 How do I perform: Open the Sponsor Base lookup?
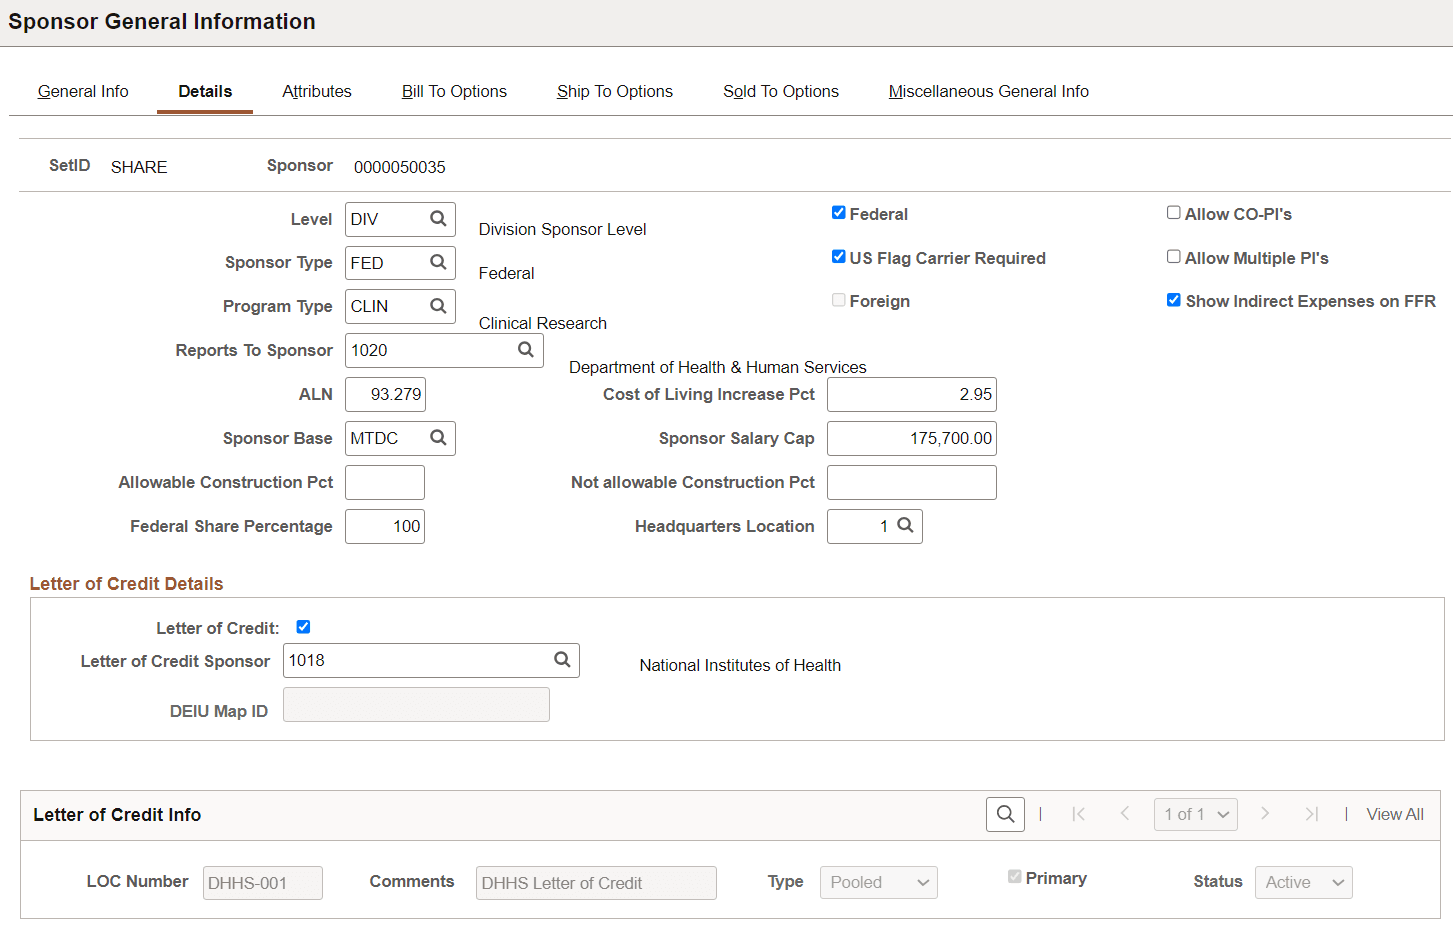tap(438, 438)
